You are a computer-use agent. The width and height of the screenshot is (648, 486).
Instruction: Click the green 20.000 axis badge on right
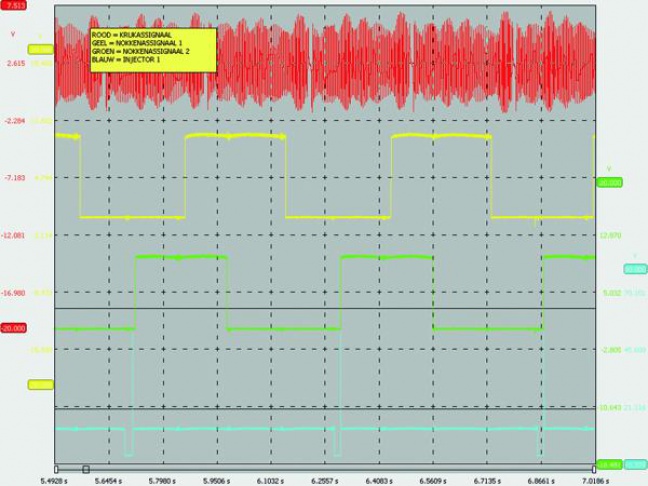coord(608,183)
